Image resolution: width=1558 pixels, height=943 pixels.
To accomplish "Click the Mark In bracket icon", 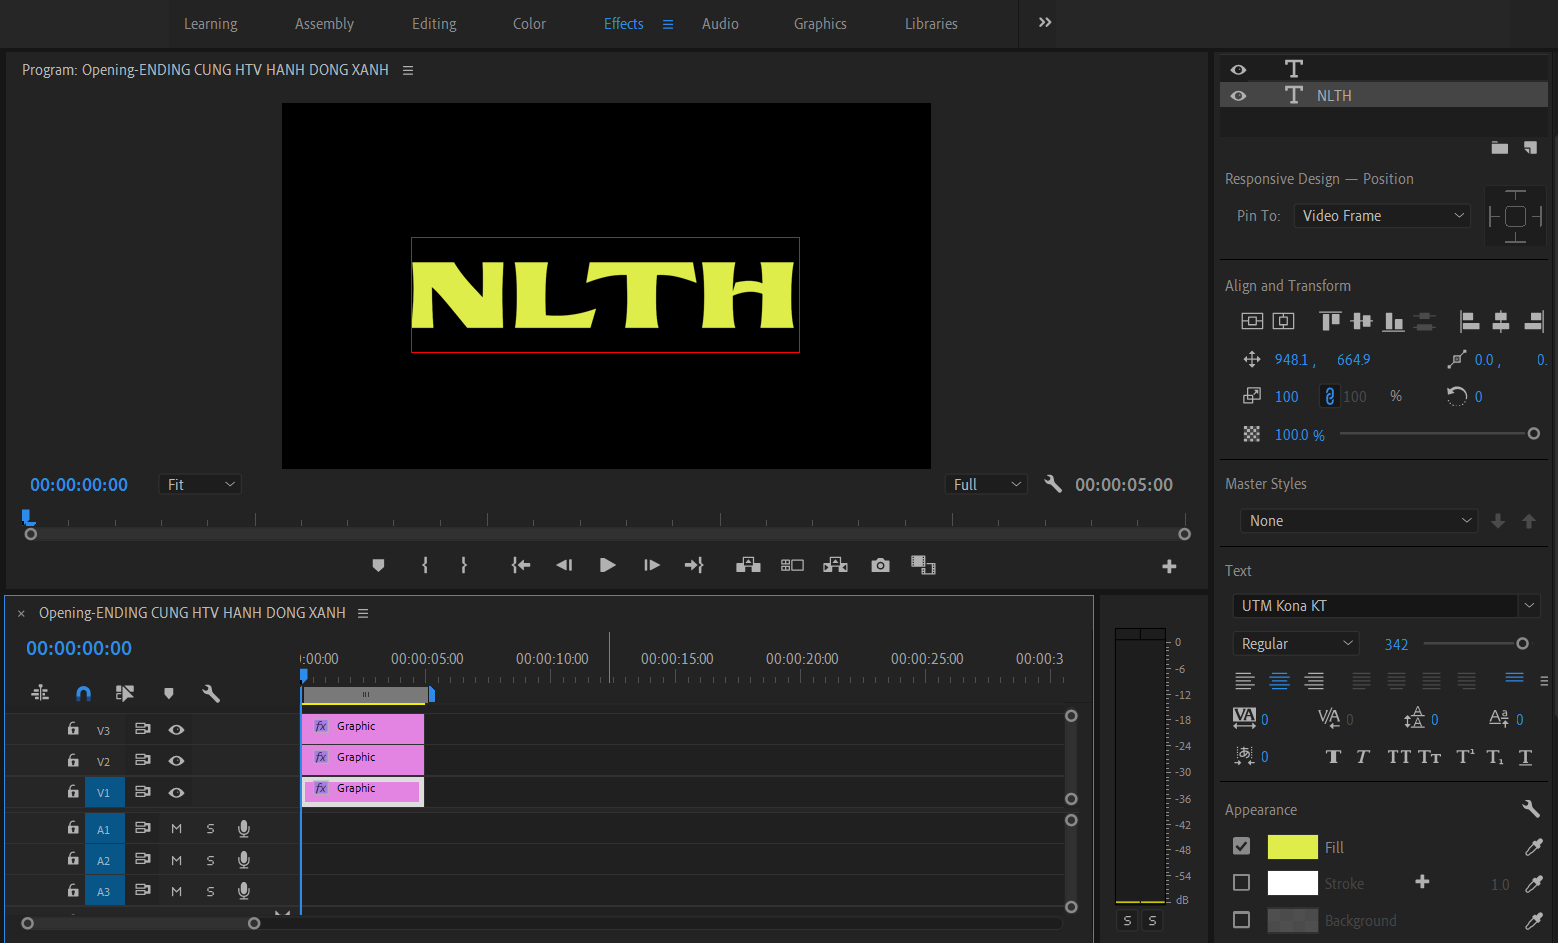I will coord(425,565).
